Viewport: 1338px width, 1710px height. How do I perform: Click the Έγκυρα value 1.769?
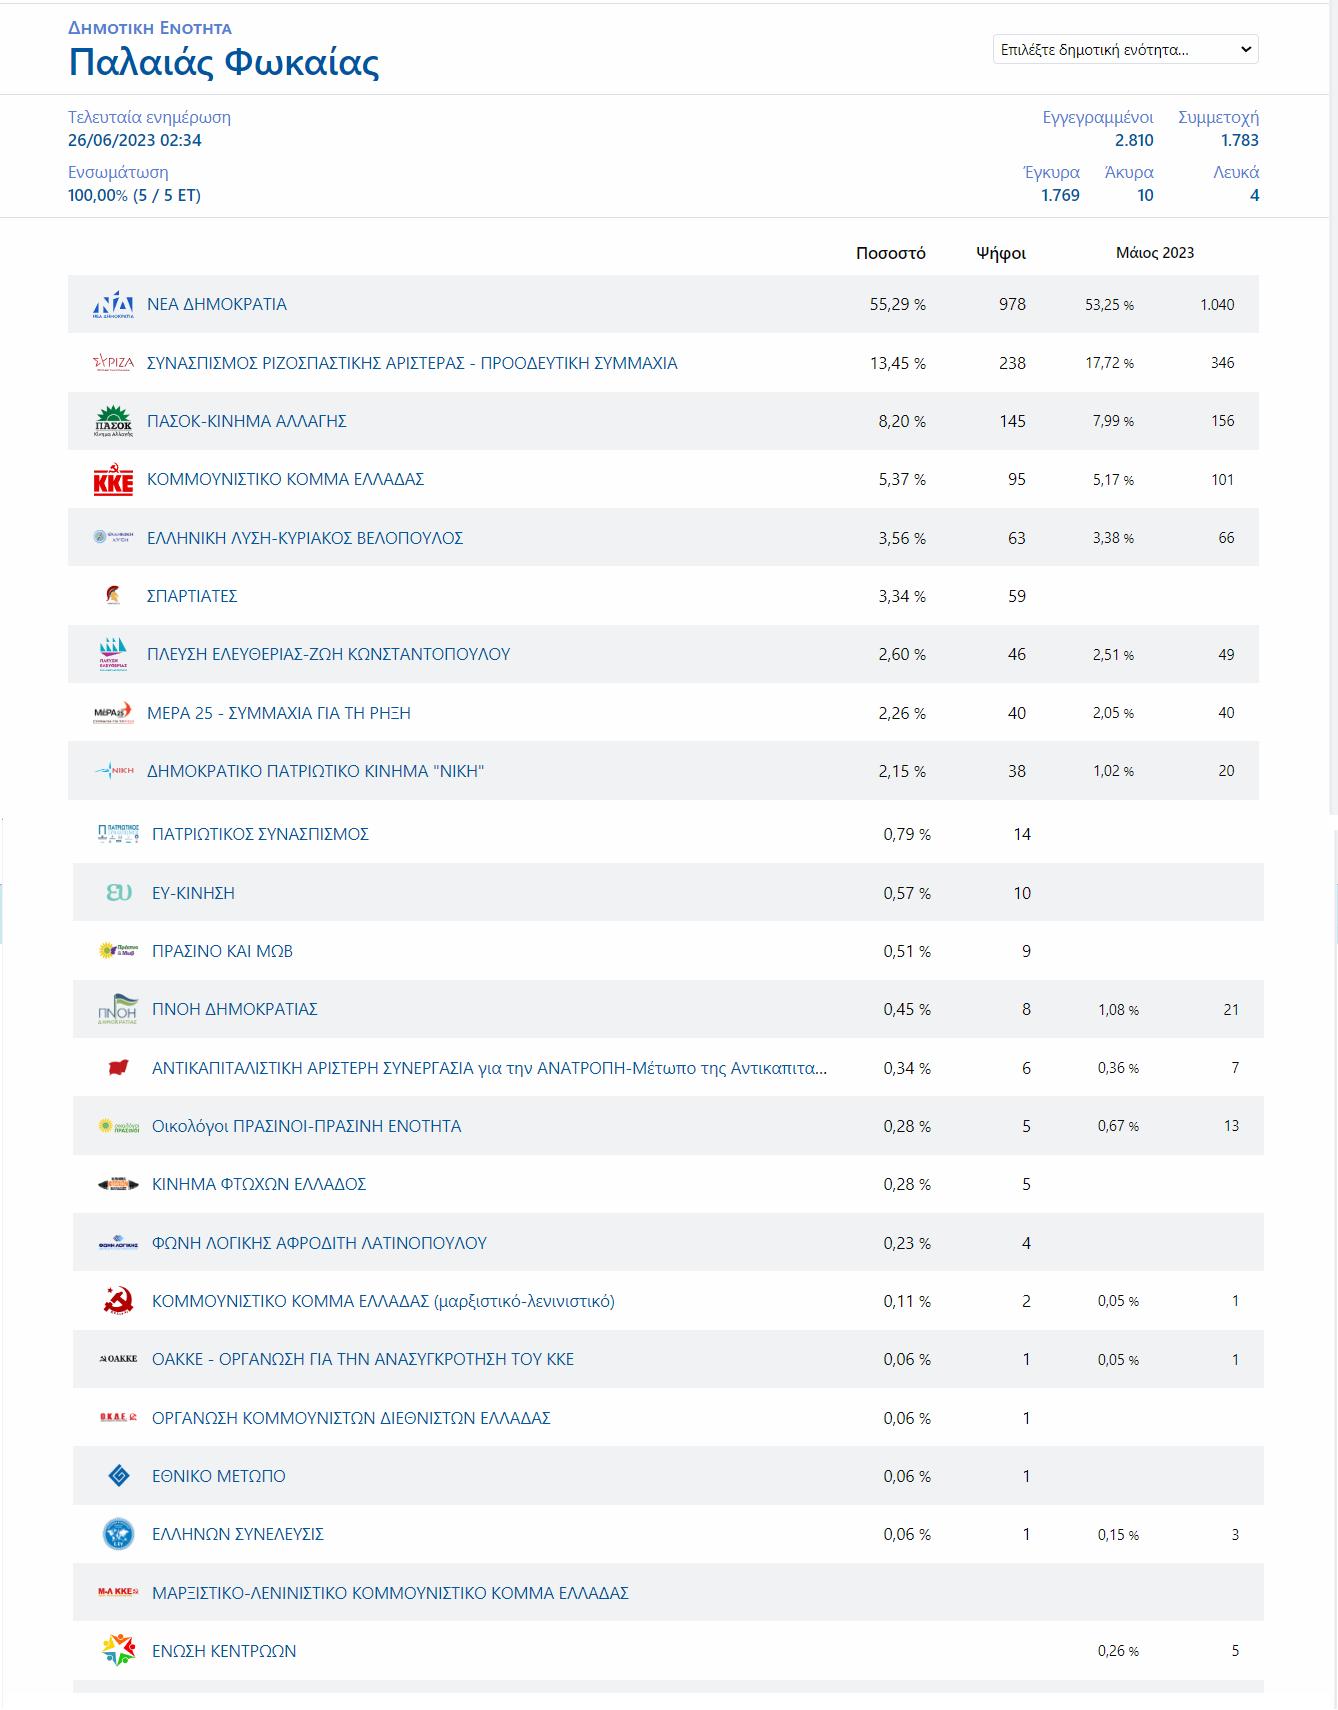tap(1060, 195)
